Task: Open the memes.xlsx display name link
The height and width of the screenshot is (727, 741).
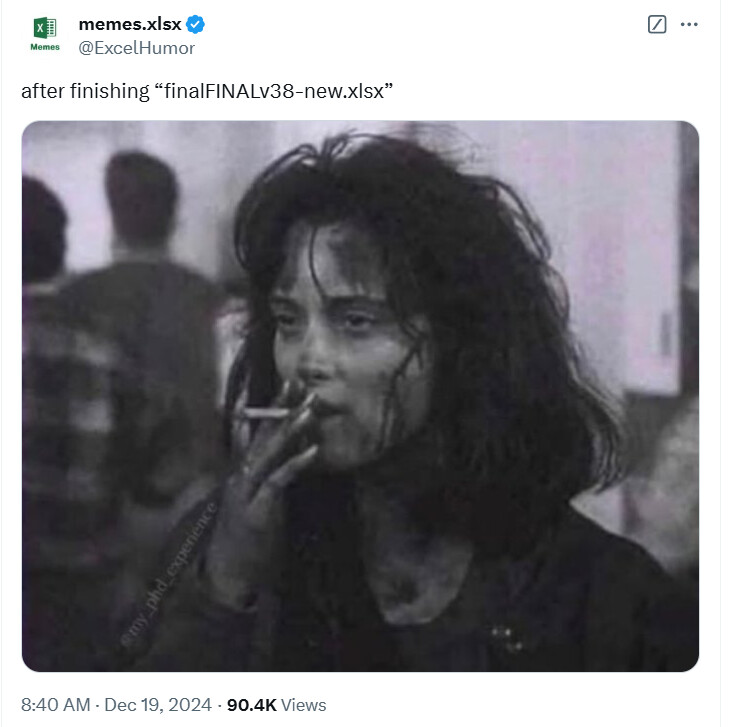Action: (130, 24)
